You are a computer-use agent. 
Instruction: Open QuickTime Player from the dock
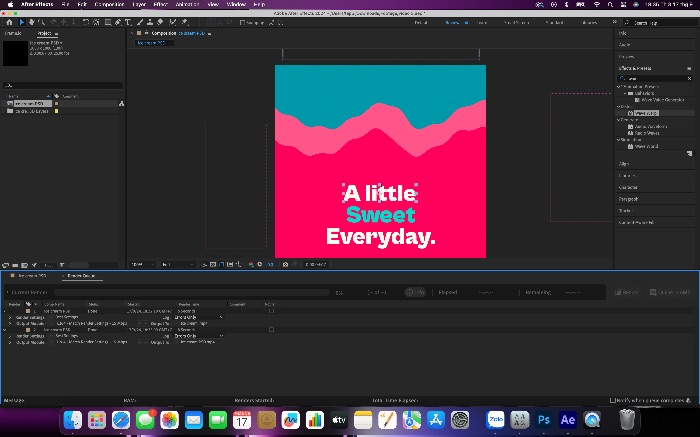click(592, 420)
